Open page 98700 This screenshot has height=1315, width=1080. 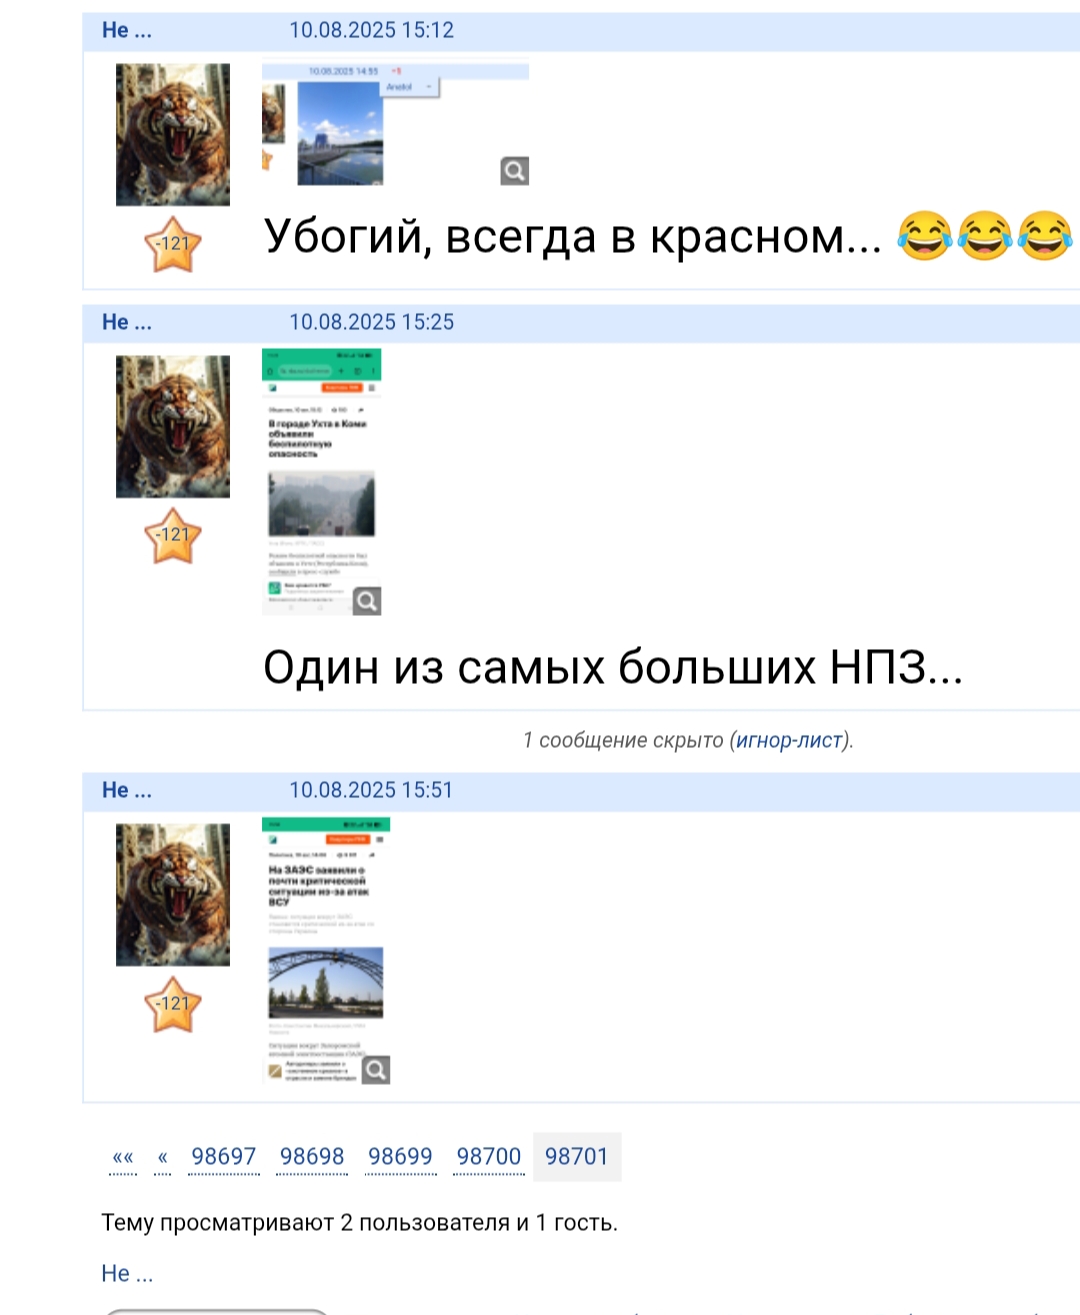489,1157
